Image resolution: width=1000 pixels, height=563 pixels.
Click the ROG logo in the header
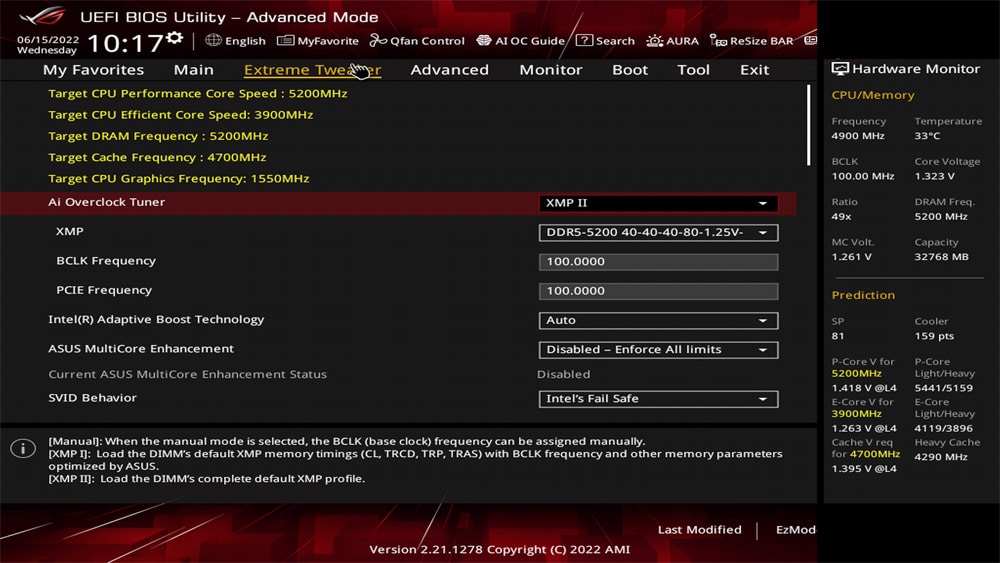(42, 15)
